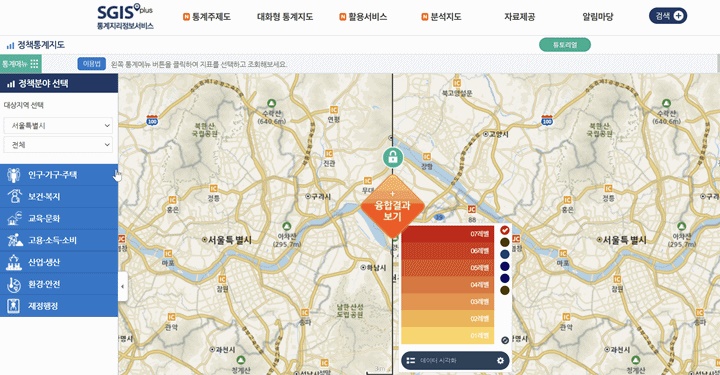Open the 전체 district dropdown
This screenshot has width=720, height=375.
(58, 145)
